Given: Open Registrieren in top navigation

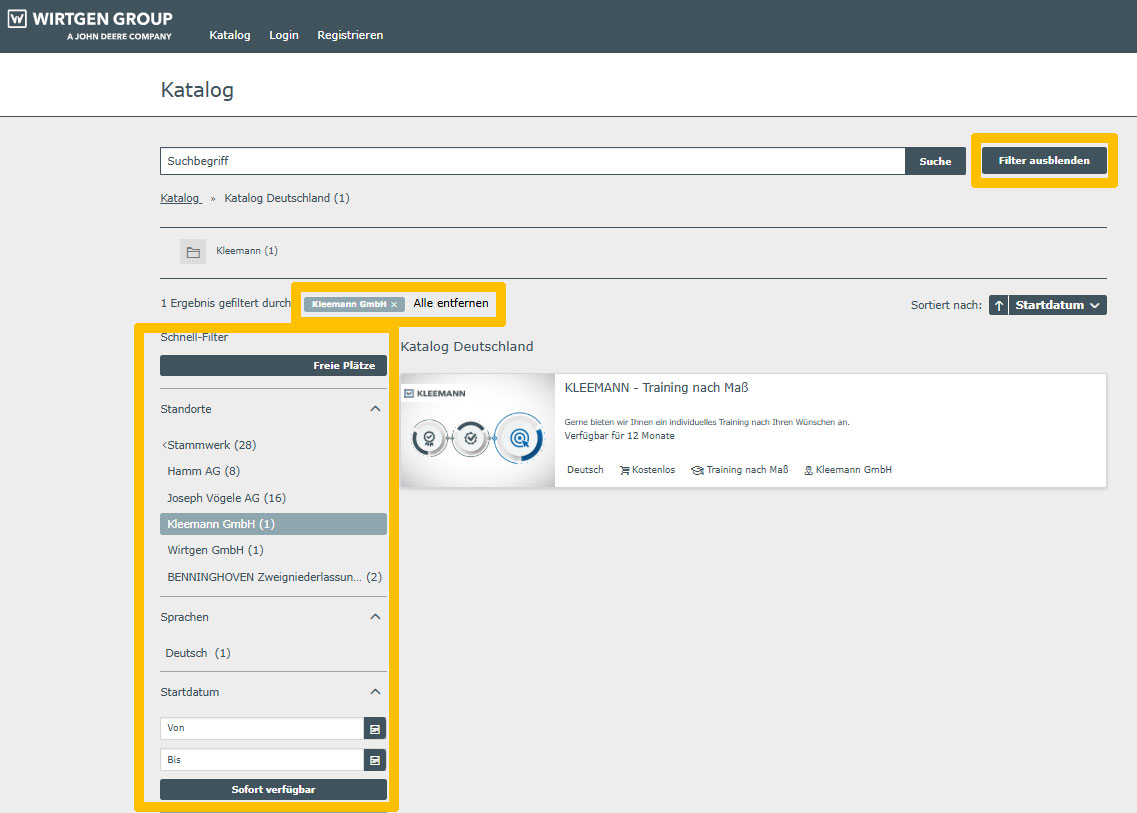Looking at the screenshot, I should [350, 35].
